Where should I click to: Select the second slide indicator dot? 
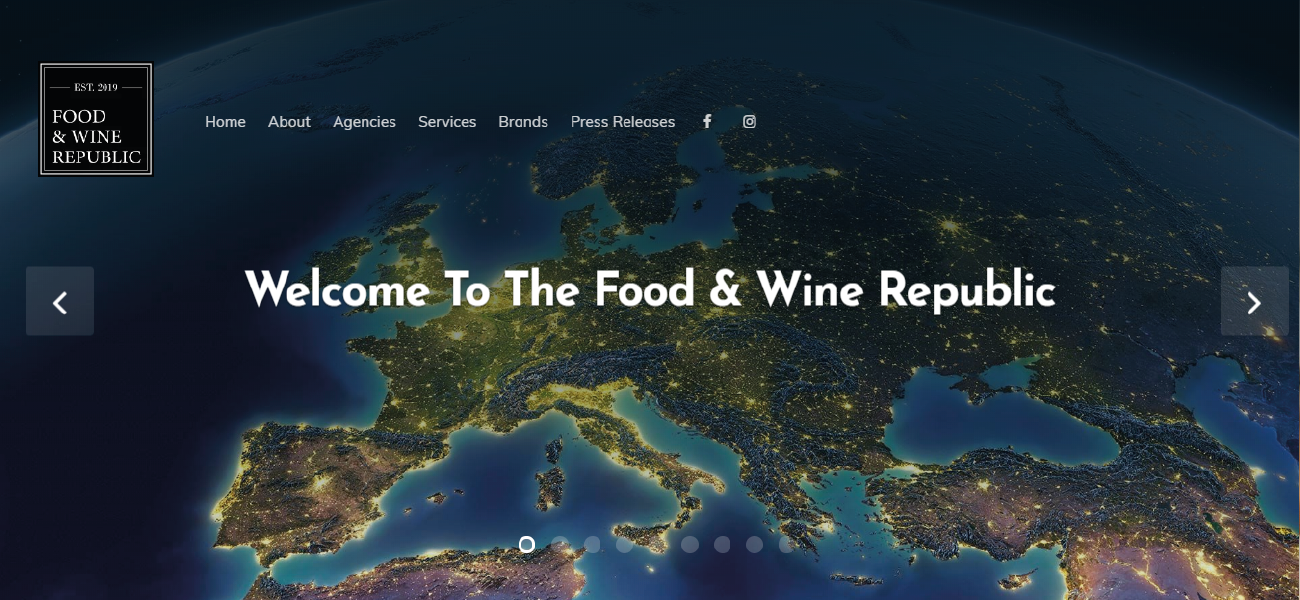click(x=560, y=544)
